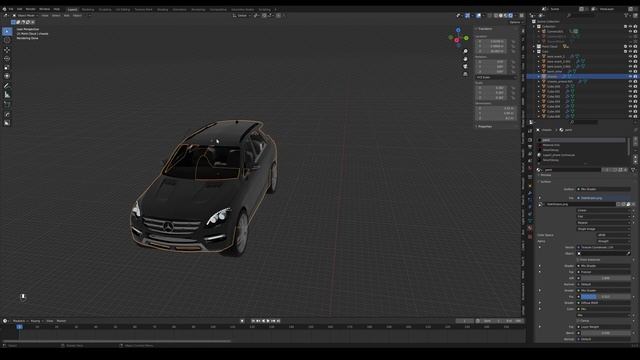Viewport: 640px width, 360px height.
Task: Expand the Preview material panel
Action: pos(545,175)
